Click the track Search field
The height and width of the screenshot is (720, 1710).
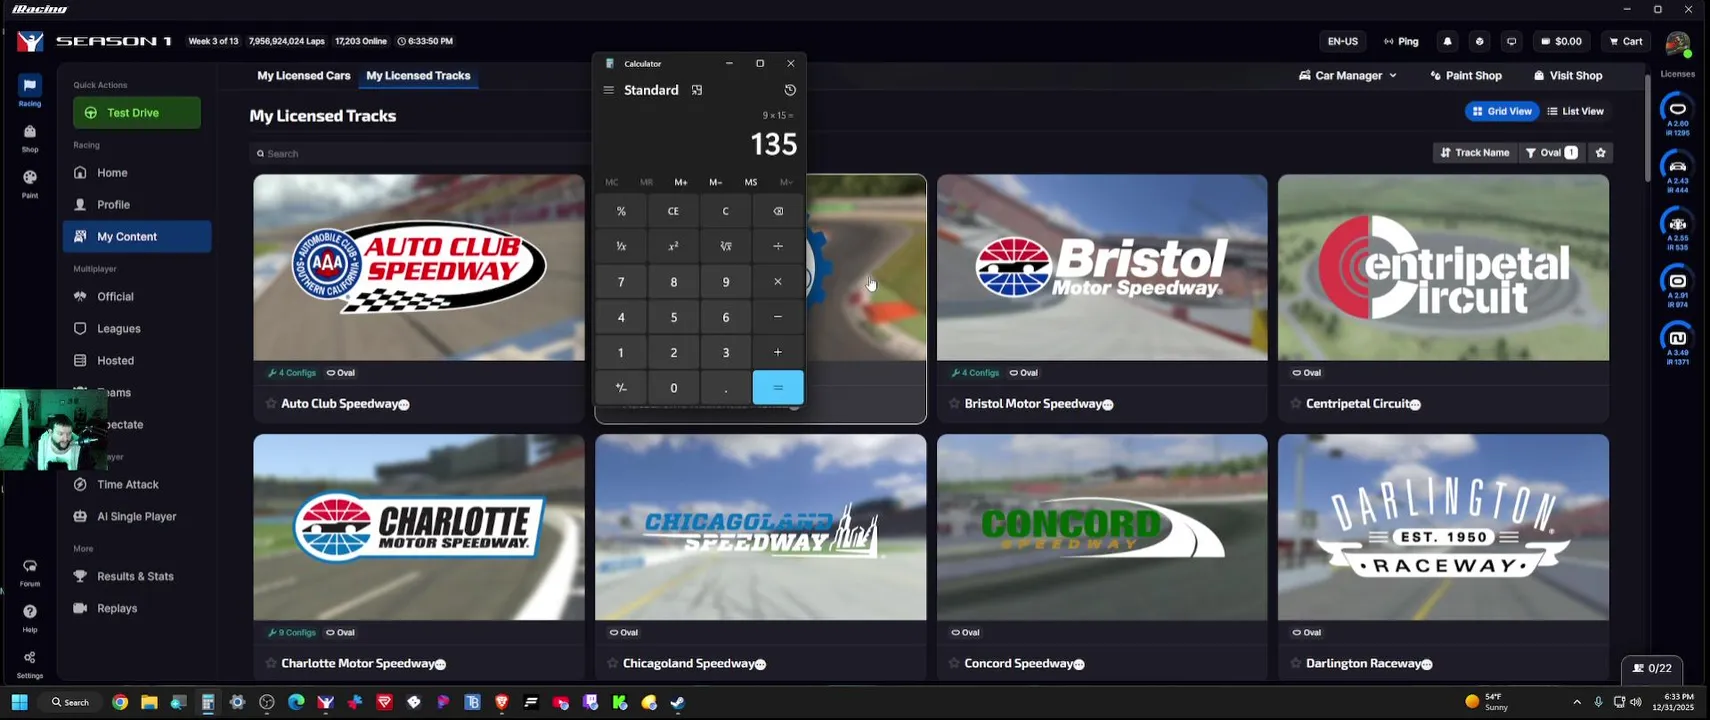click(420, 153)
